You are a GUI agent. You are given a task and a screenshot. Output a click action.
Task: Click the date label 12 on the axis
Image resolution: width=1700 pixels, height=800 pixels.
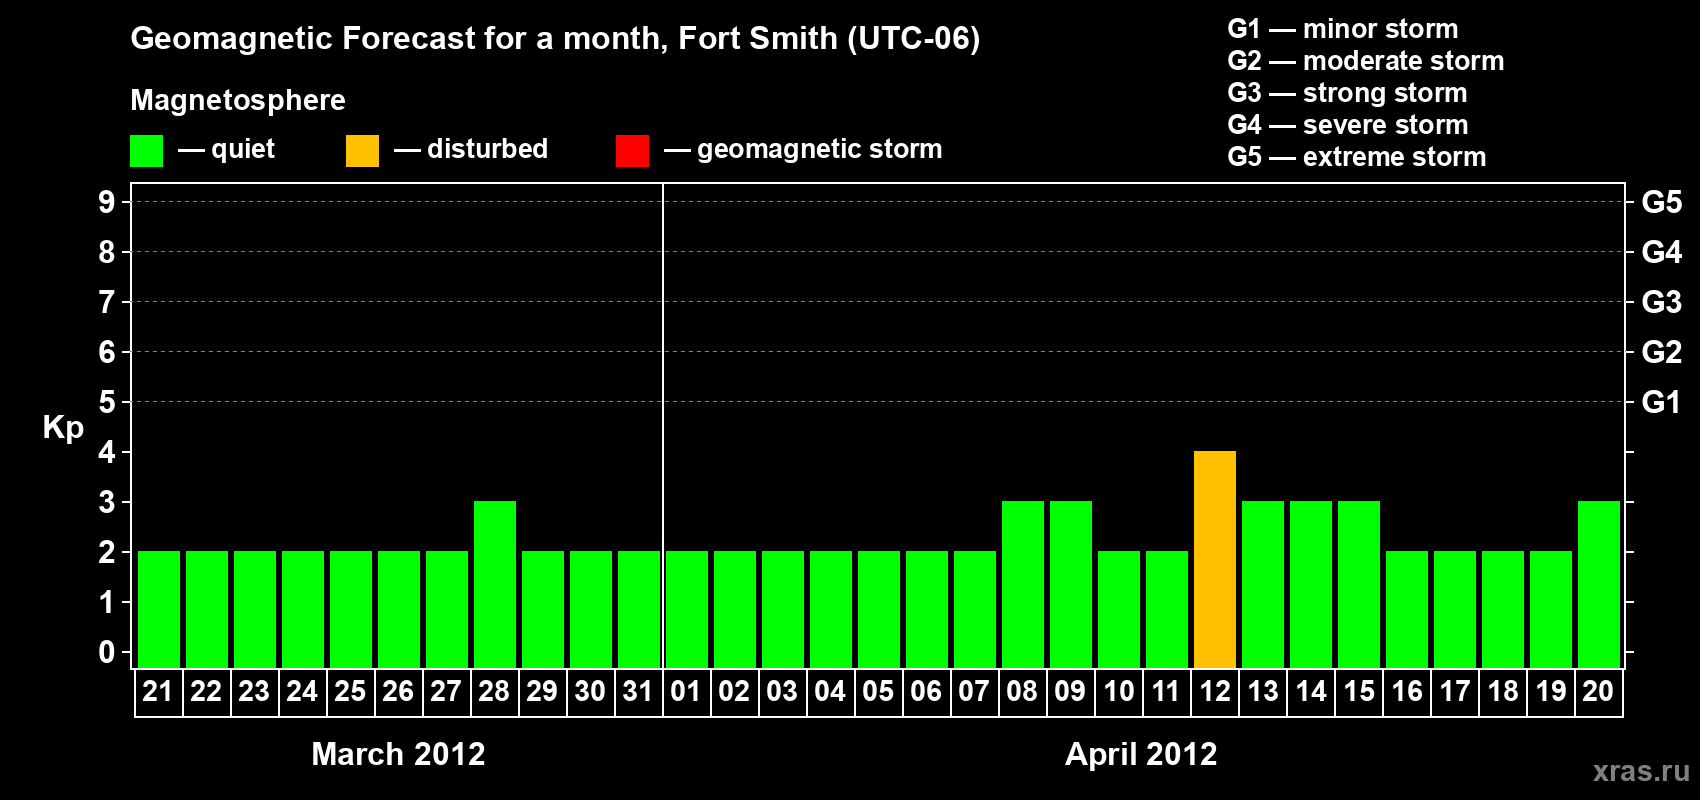coord(1215,691)
